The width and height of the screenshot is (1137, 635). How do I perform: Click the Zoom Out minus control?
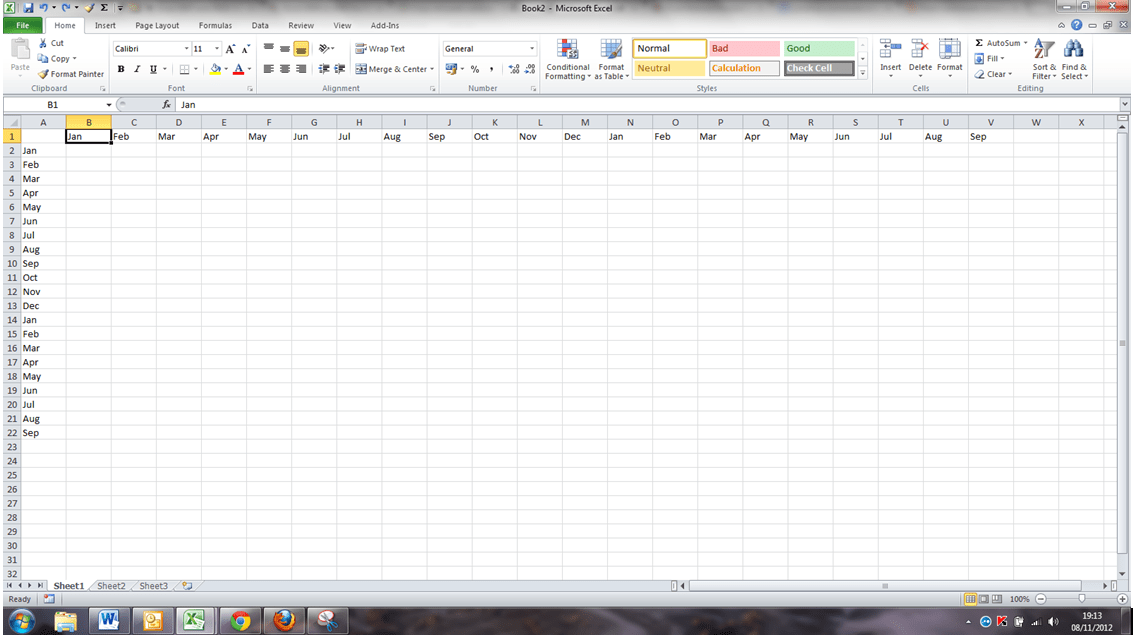[1040, 599]
